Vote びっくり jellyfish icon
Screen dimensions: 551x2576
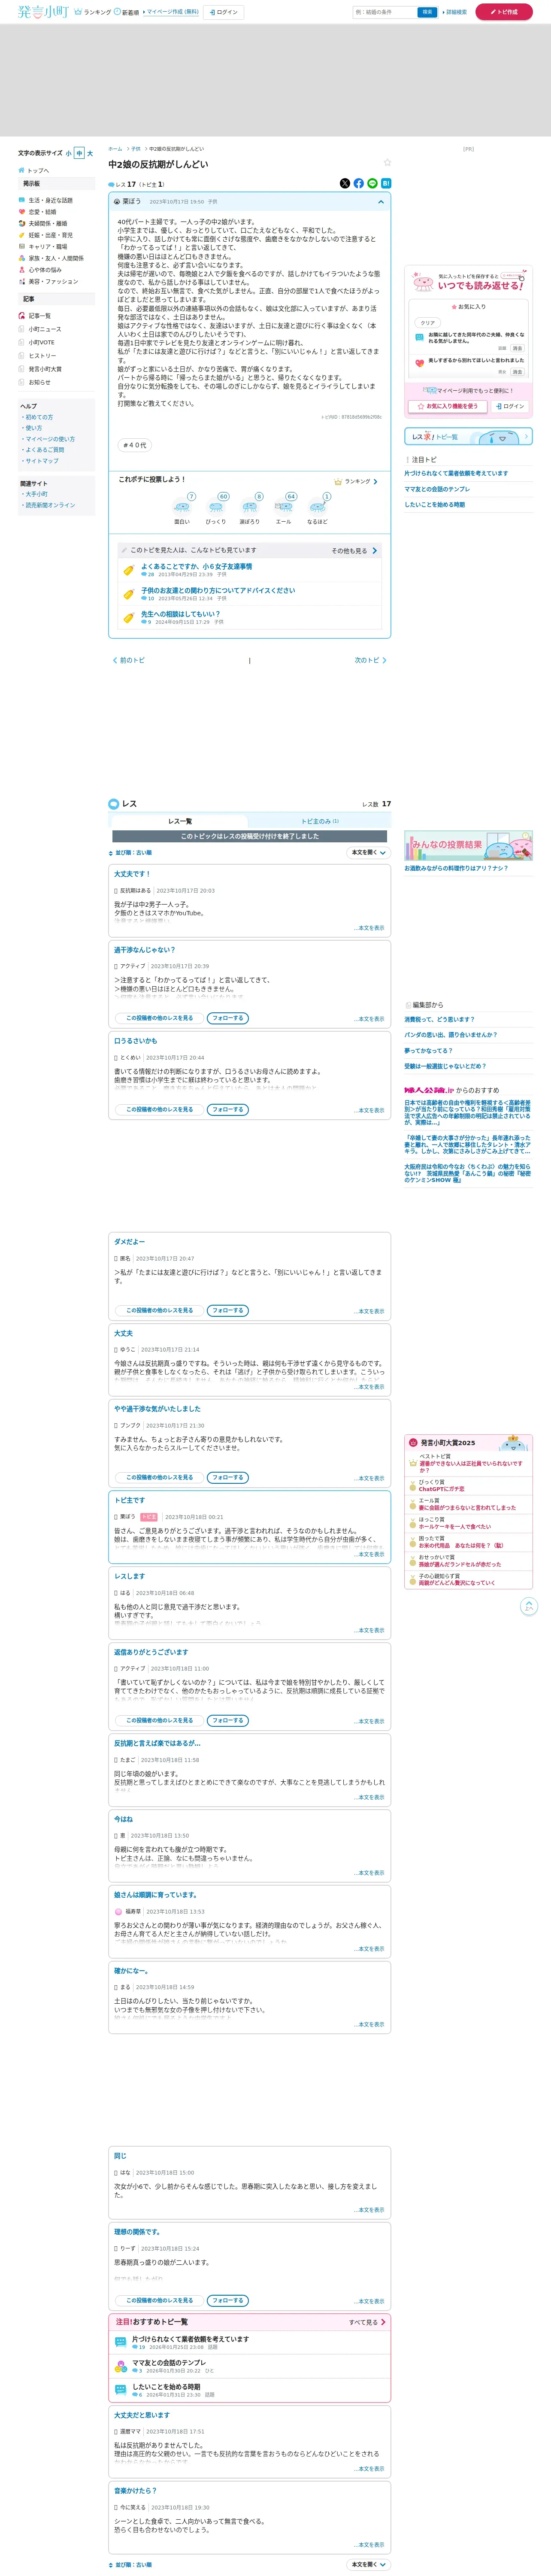click(216, 508)
